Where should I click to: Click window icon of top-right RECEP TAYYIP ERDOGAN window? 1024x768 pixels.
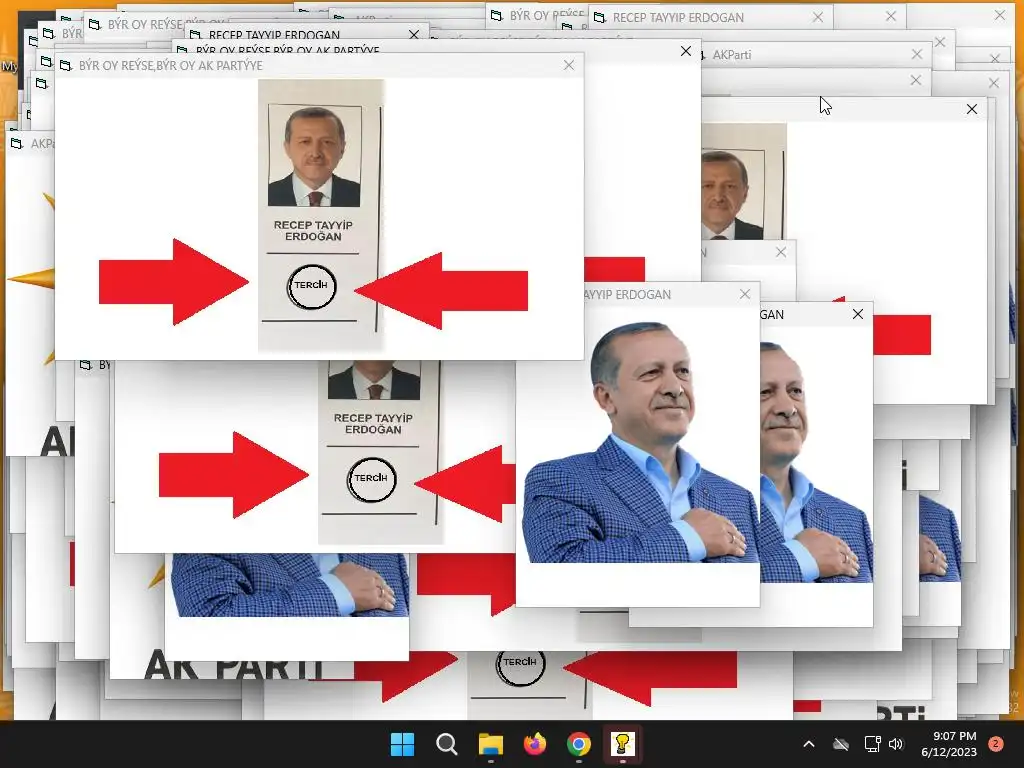click(x=600, y=18)
